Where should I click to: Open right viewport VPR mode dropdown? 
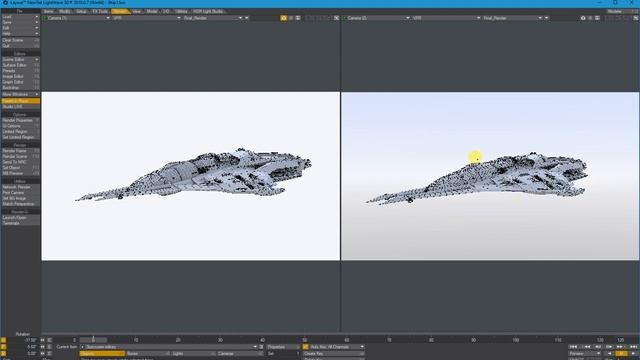446,18
